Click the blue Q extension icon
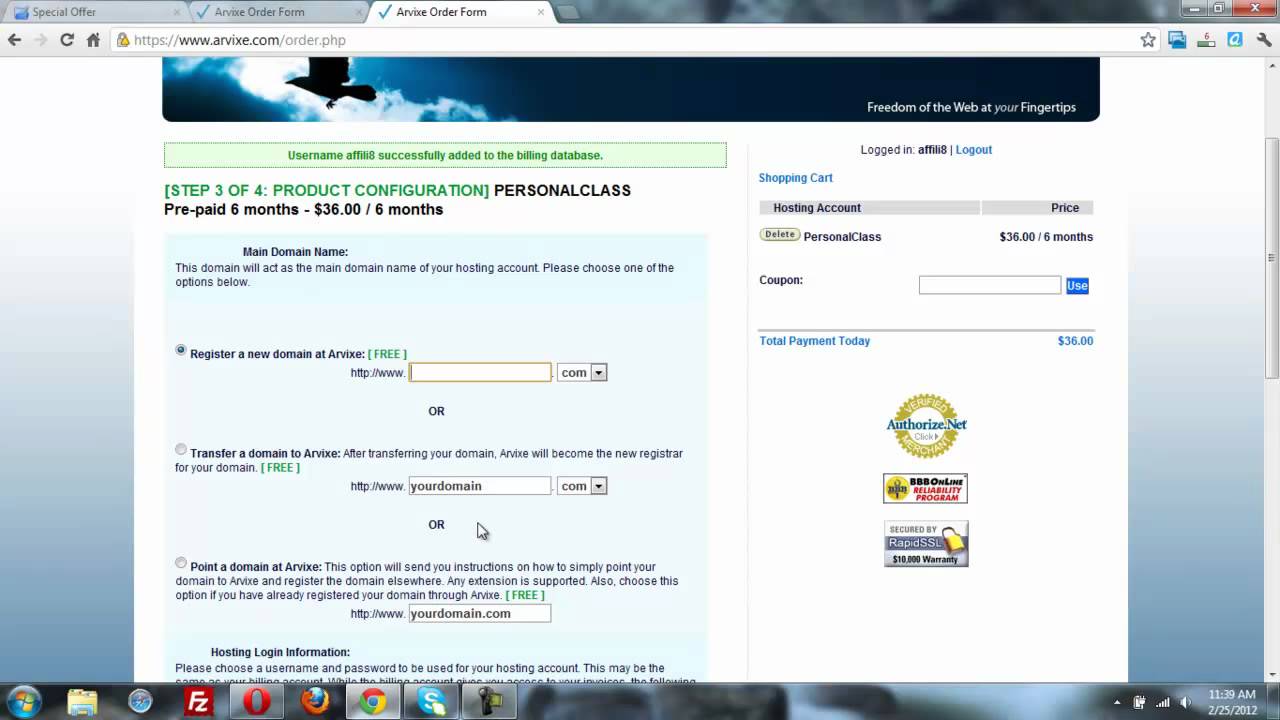The height and width of the screenshot is (720, 1280). pos(1235,40)
